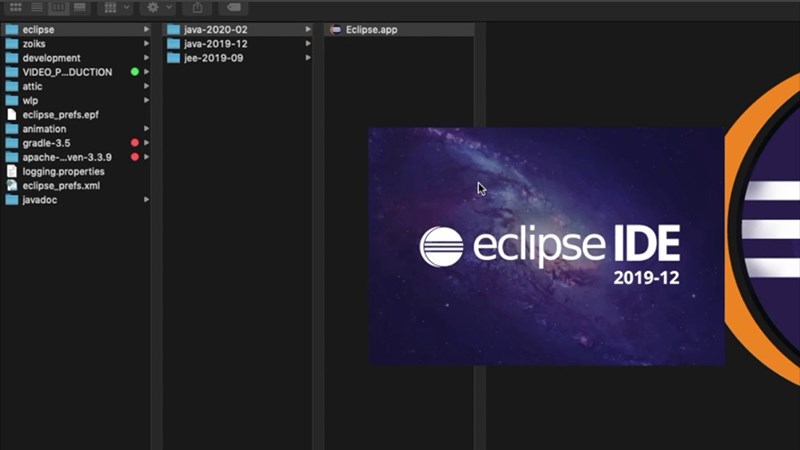Viewport: 800px width, 450px height.
Task: Click the attic folder icon
Action: coord(12,86)
